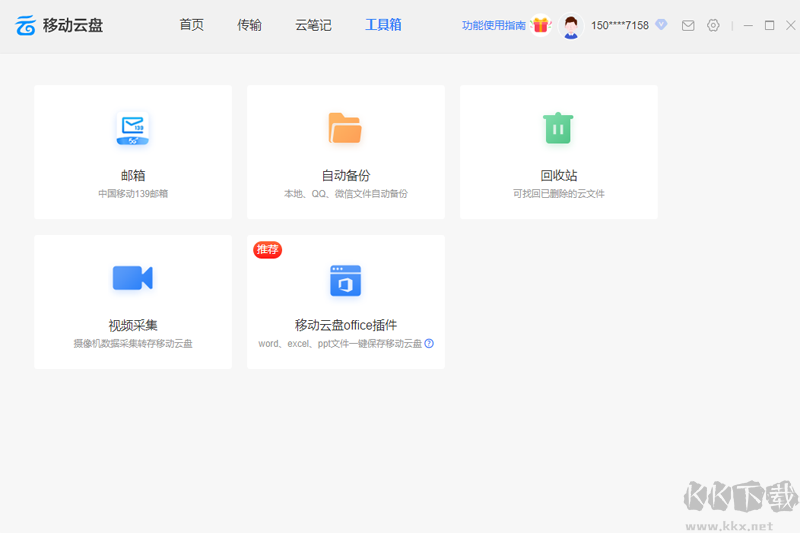Click the 移动云盘 app name text
The width and height of the screenshot is (800, 533).
pyautogui.click(x=73, y=25)
